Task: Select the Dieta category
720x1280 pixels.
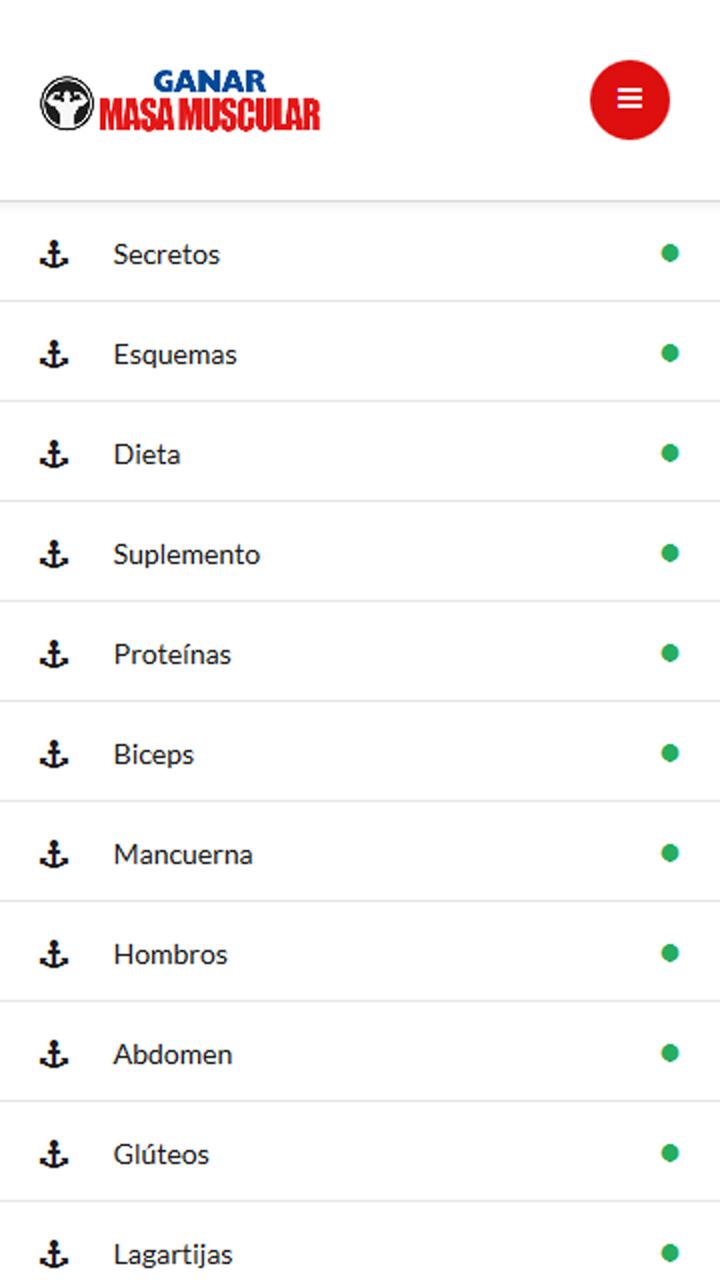Action: click(x=147, y=454)
